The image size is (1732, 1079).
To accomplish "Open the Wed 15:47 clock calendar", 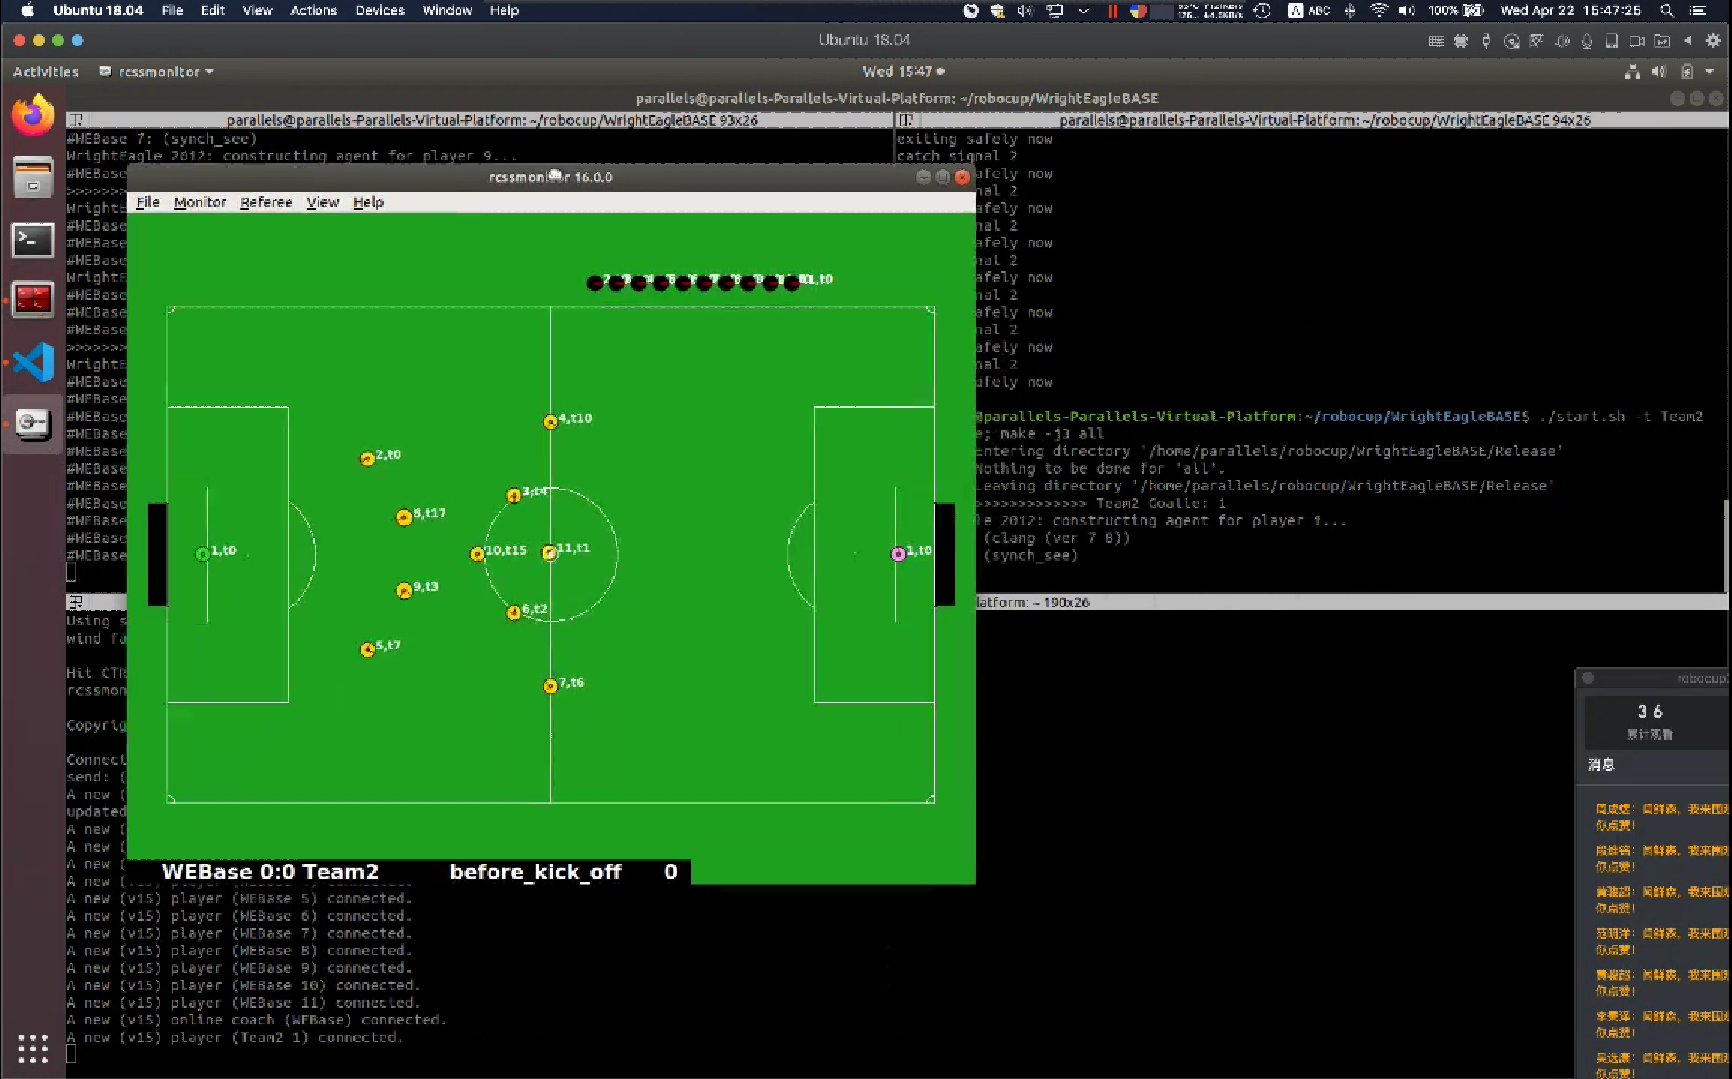I will pos(902,72).
